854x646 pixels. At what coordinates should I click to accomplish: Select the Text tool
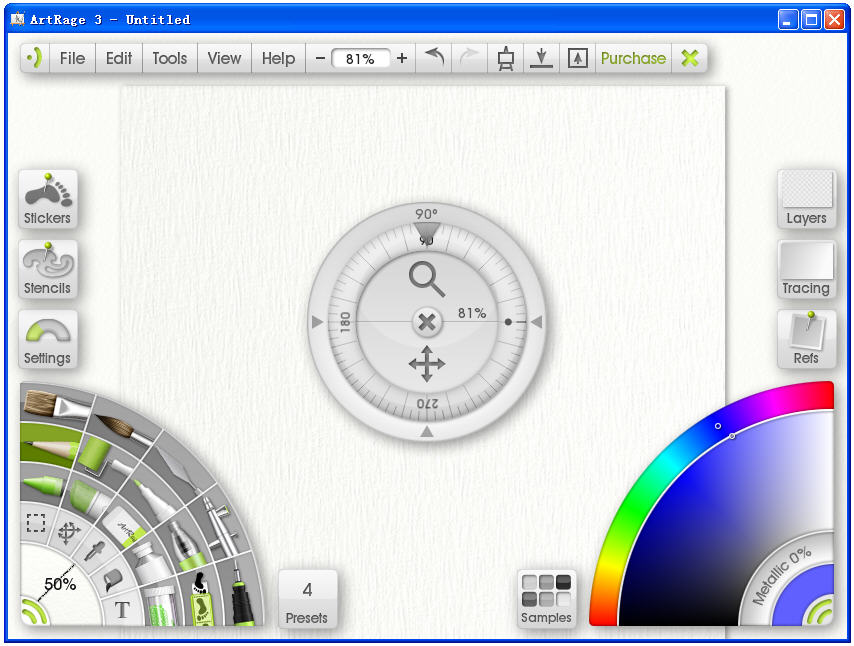click(122, 610)
